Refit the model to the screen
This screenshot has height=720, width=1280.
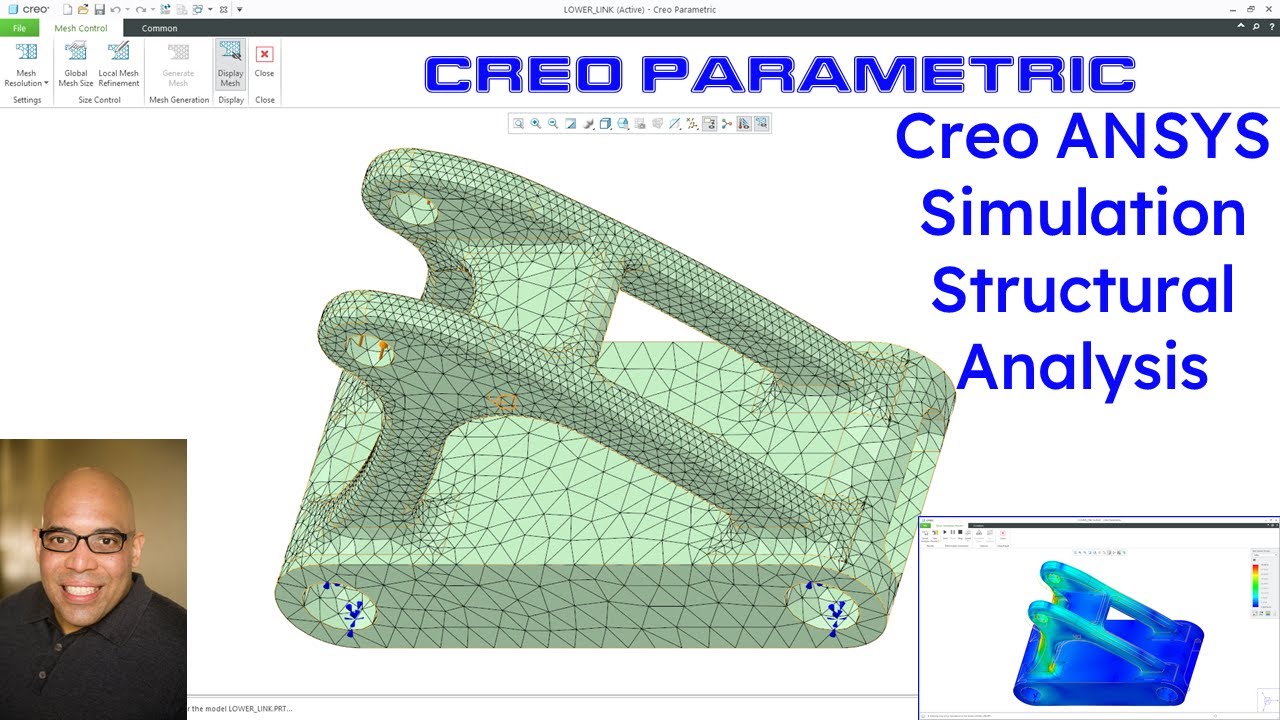tap(518, 124)
